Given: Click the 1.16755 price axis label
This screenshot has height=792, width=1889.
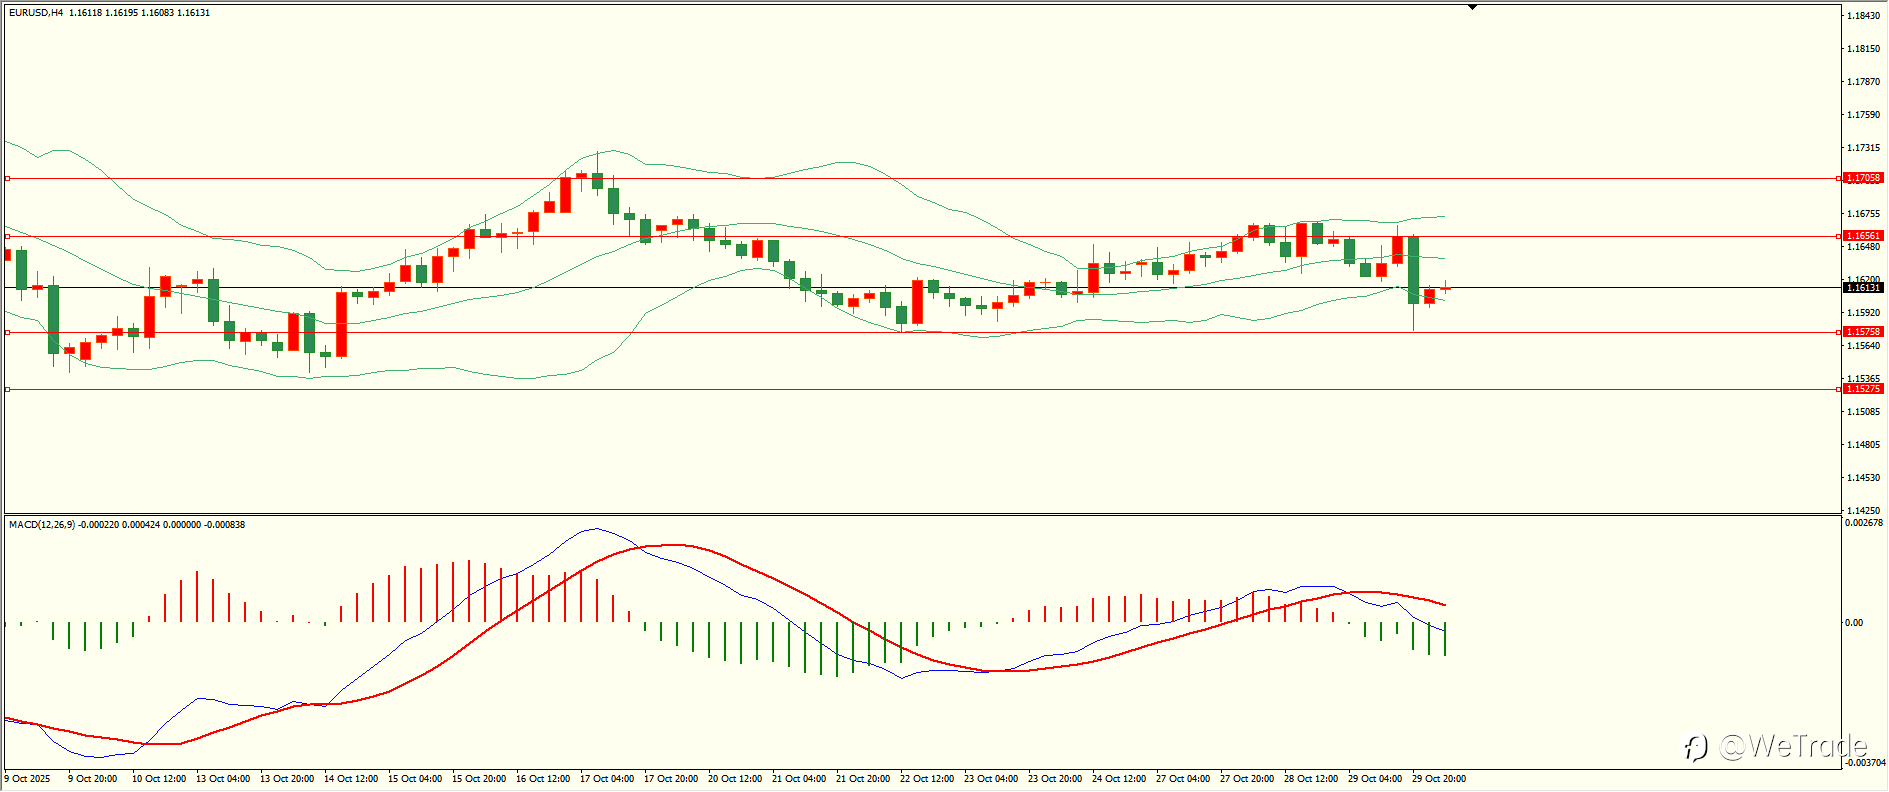Looking at the screenshot, I should pos(1863,214).
